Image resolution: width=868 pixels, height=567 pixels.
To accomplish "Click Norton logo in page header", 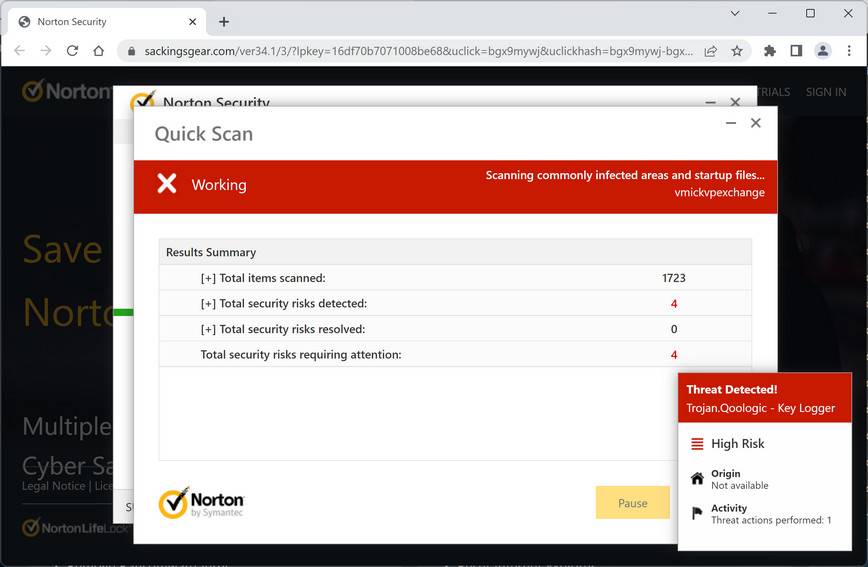I will [x=66, y=91].
